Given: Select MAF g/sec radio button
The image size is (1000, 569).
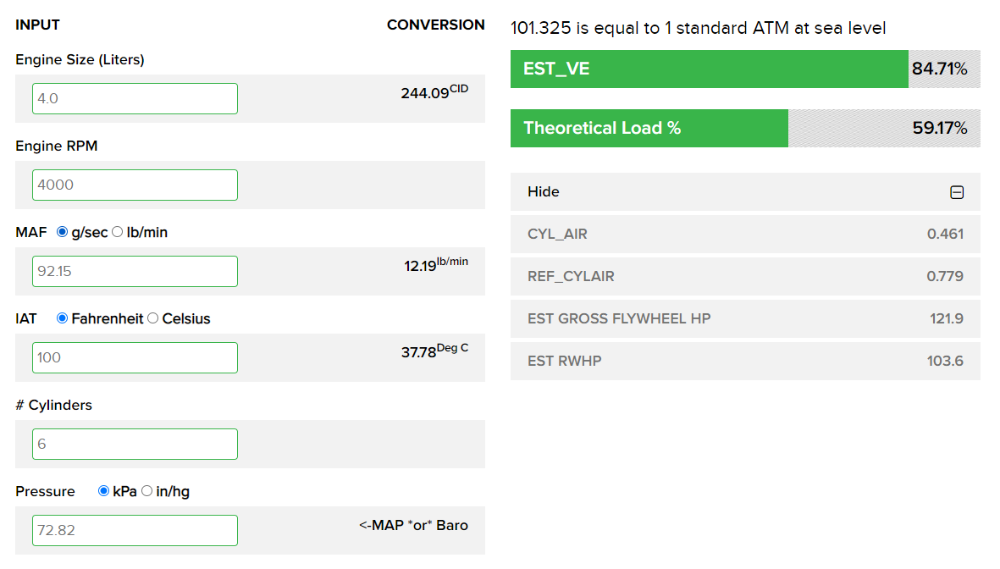Looking at the screenshot, I should click(x=63, y=232).
